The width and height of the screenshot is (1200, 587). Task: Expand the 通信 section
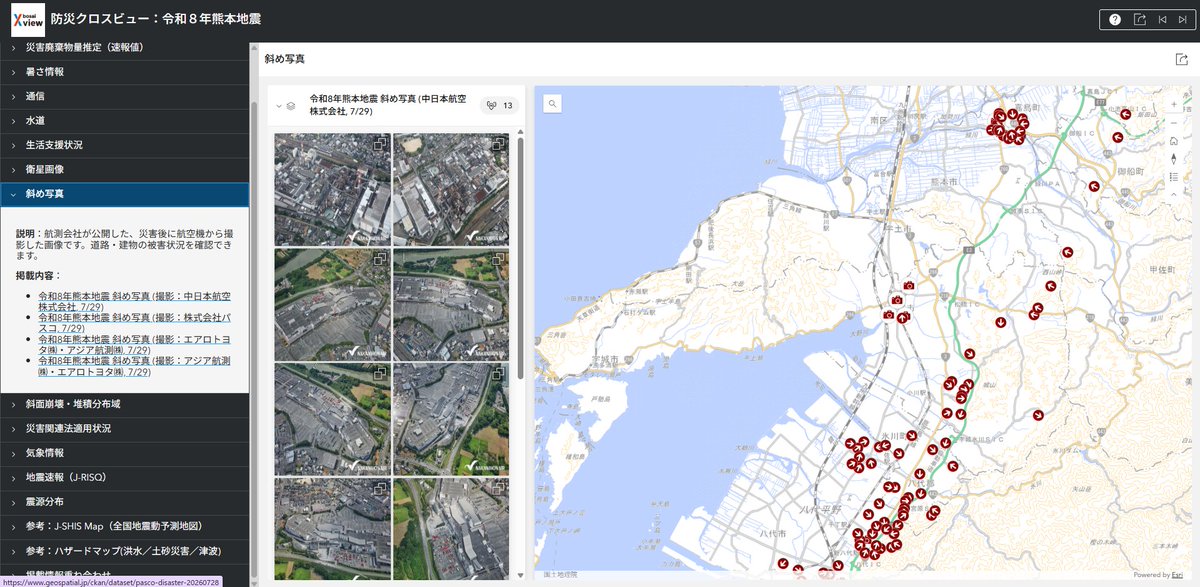pos(124,96)
